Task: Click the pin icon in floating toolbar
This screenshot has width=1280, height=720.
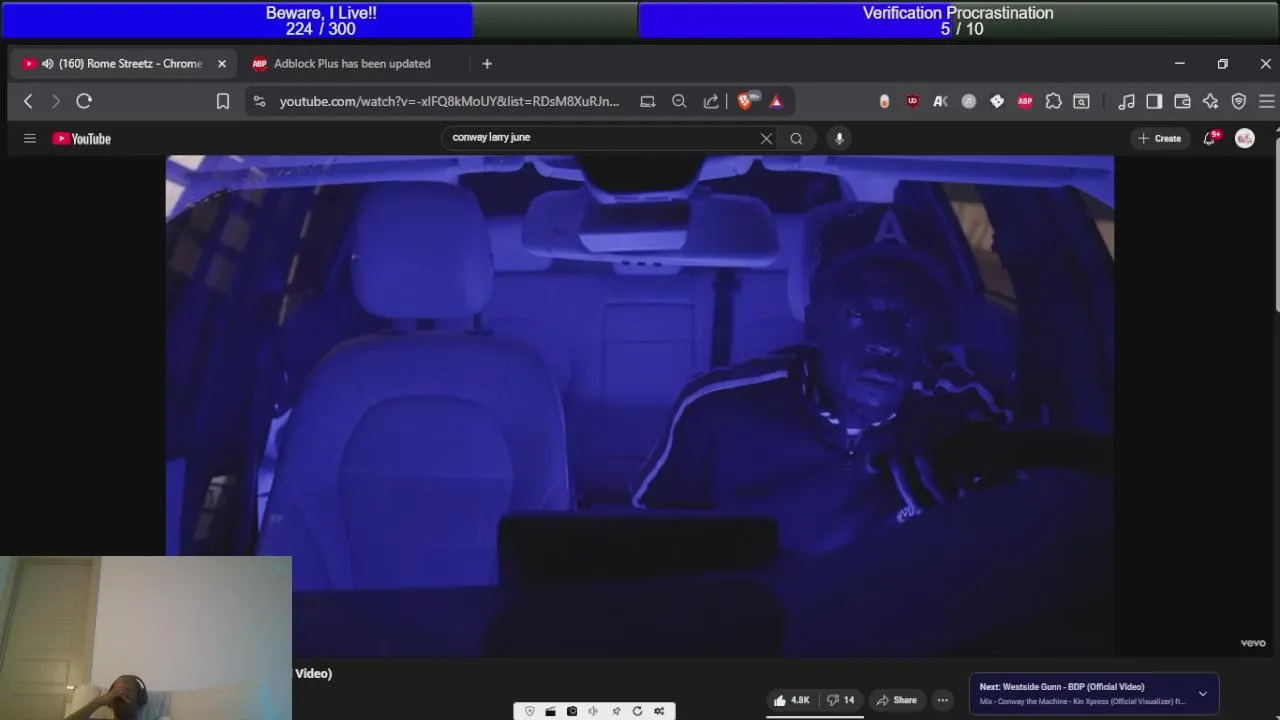Action: pos(616,711)
